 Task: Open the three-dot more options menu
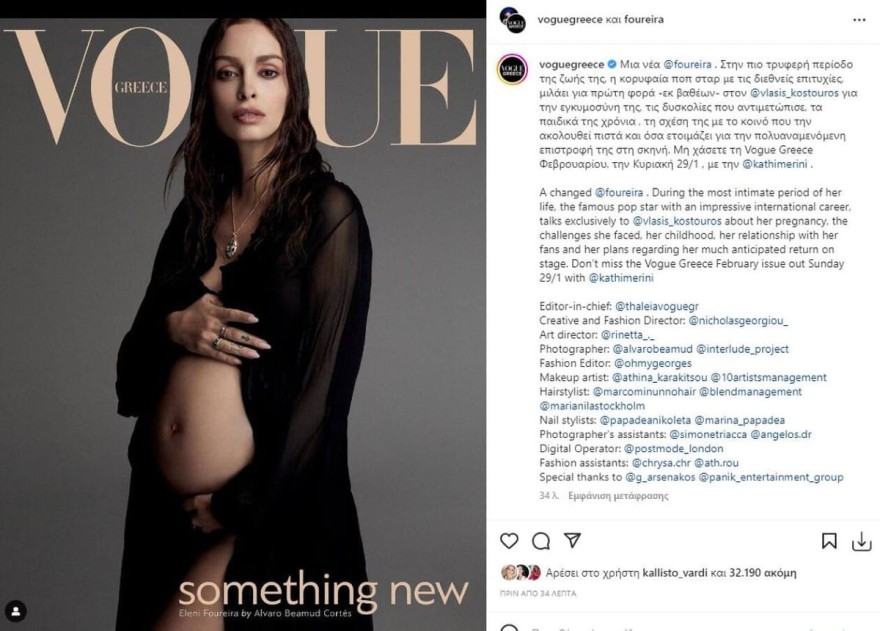[x=859, y=20]
